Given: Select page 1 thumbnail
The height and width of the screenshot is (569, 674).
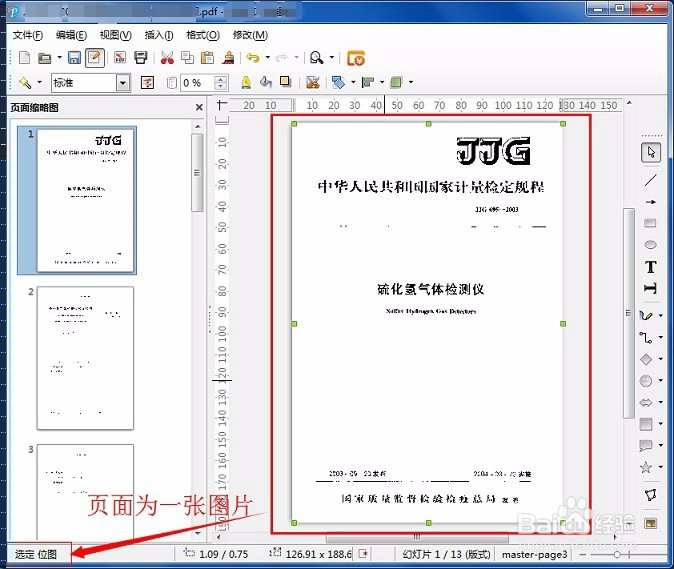Looking at the screenshot, I should tap(86, 200).
